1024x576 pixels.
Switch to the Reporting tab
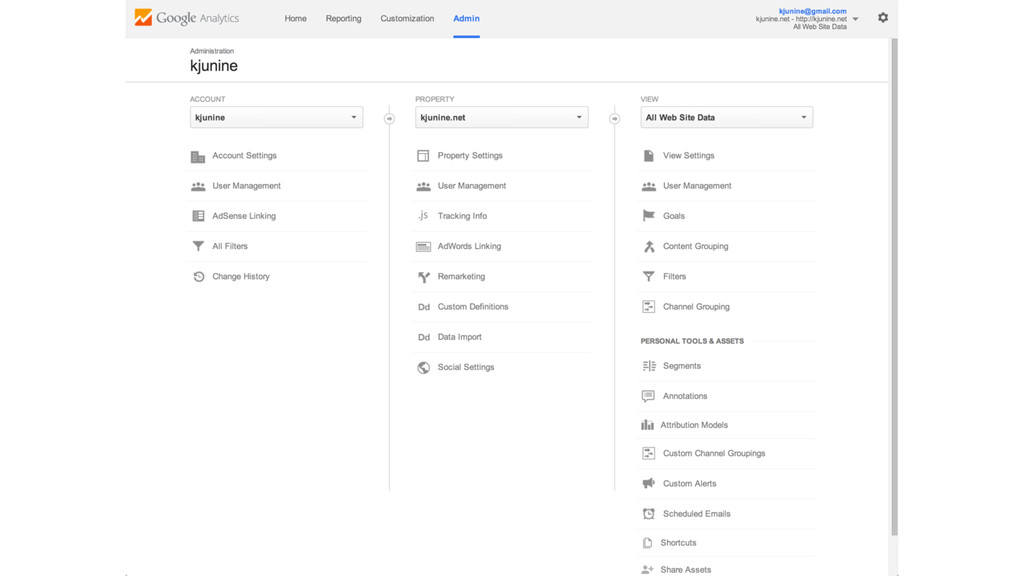[x=344, y=18]
